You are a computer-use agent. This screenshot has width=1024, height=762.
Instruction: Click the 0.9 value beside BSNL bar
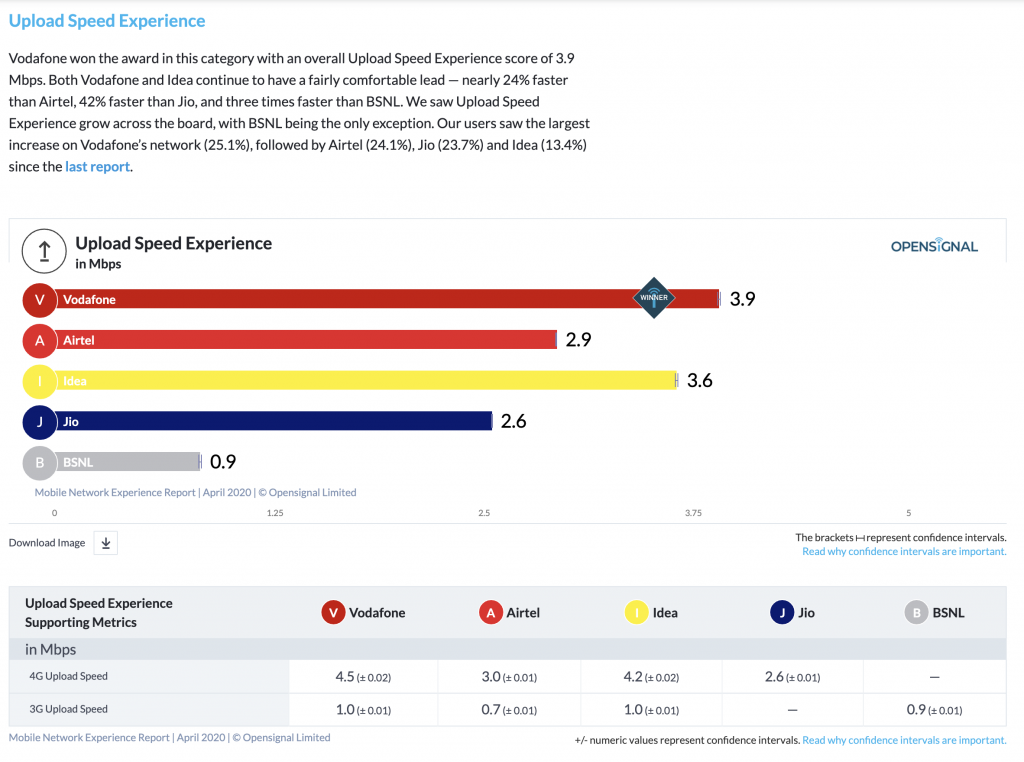(x=223, y=462)
